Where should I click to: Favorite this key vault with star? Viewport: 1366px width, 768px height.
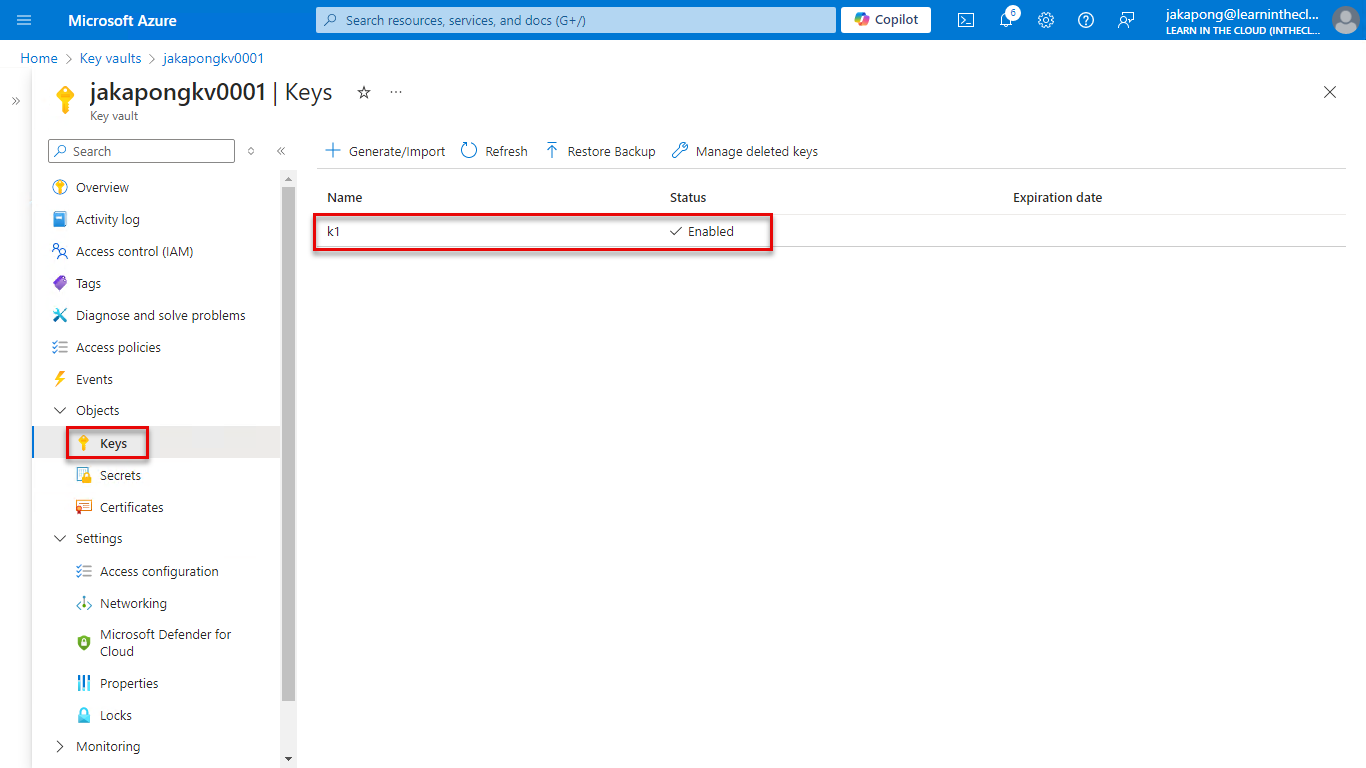364,92
